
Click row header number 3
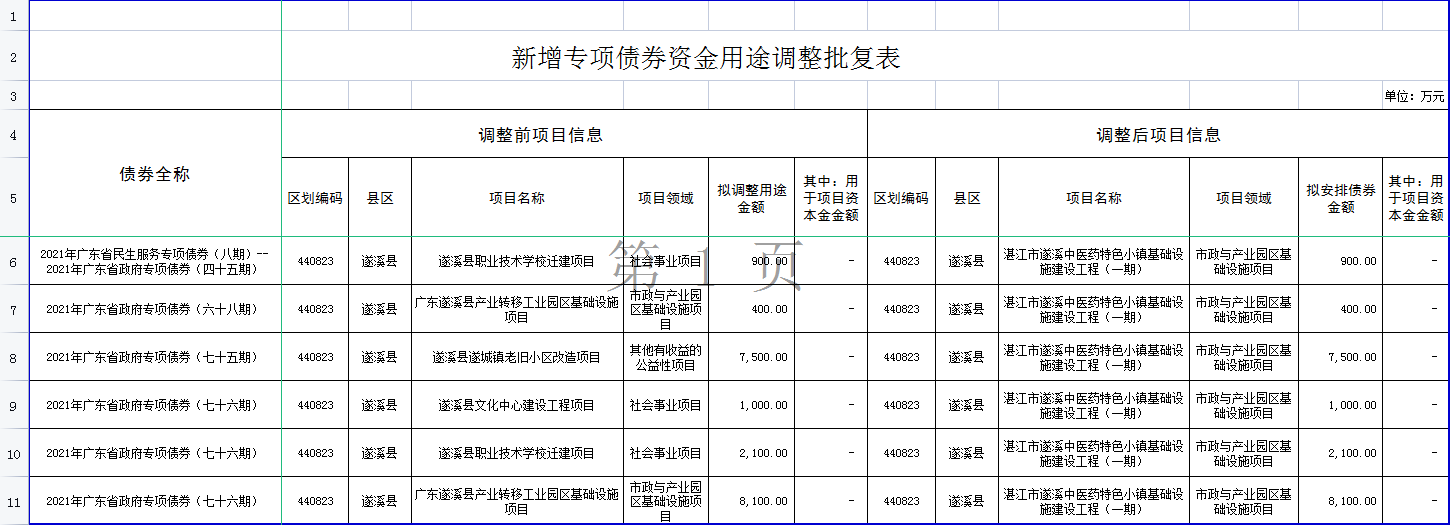pyautogui.click(x=14, y=97)
